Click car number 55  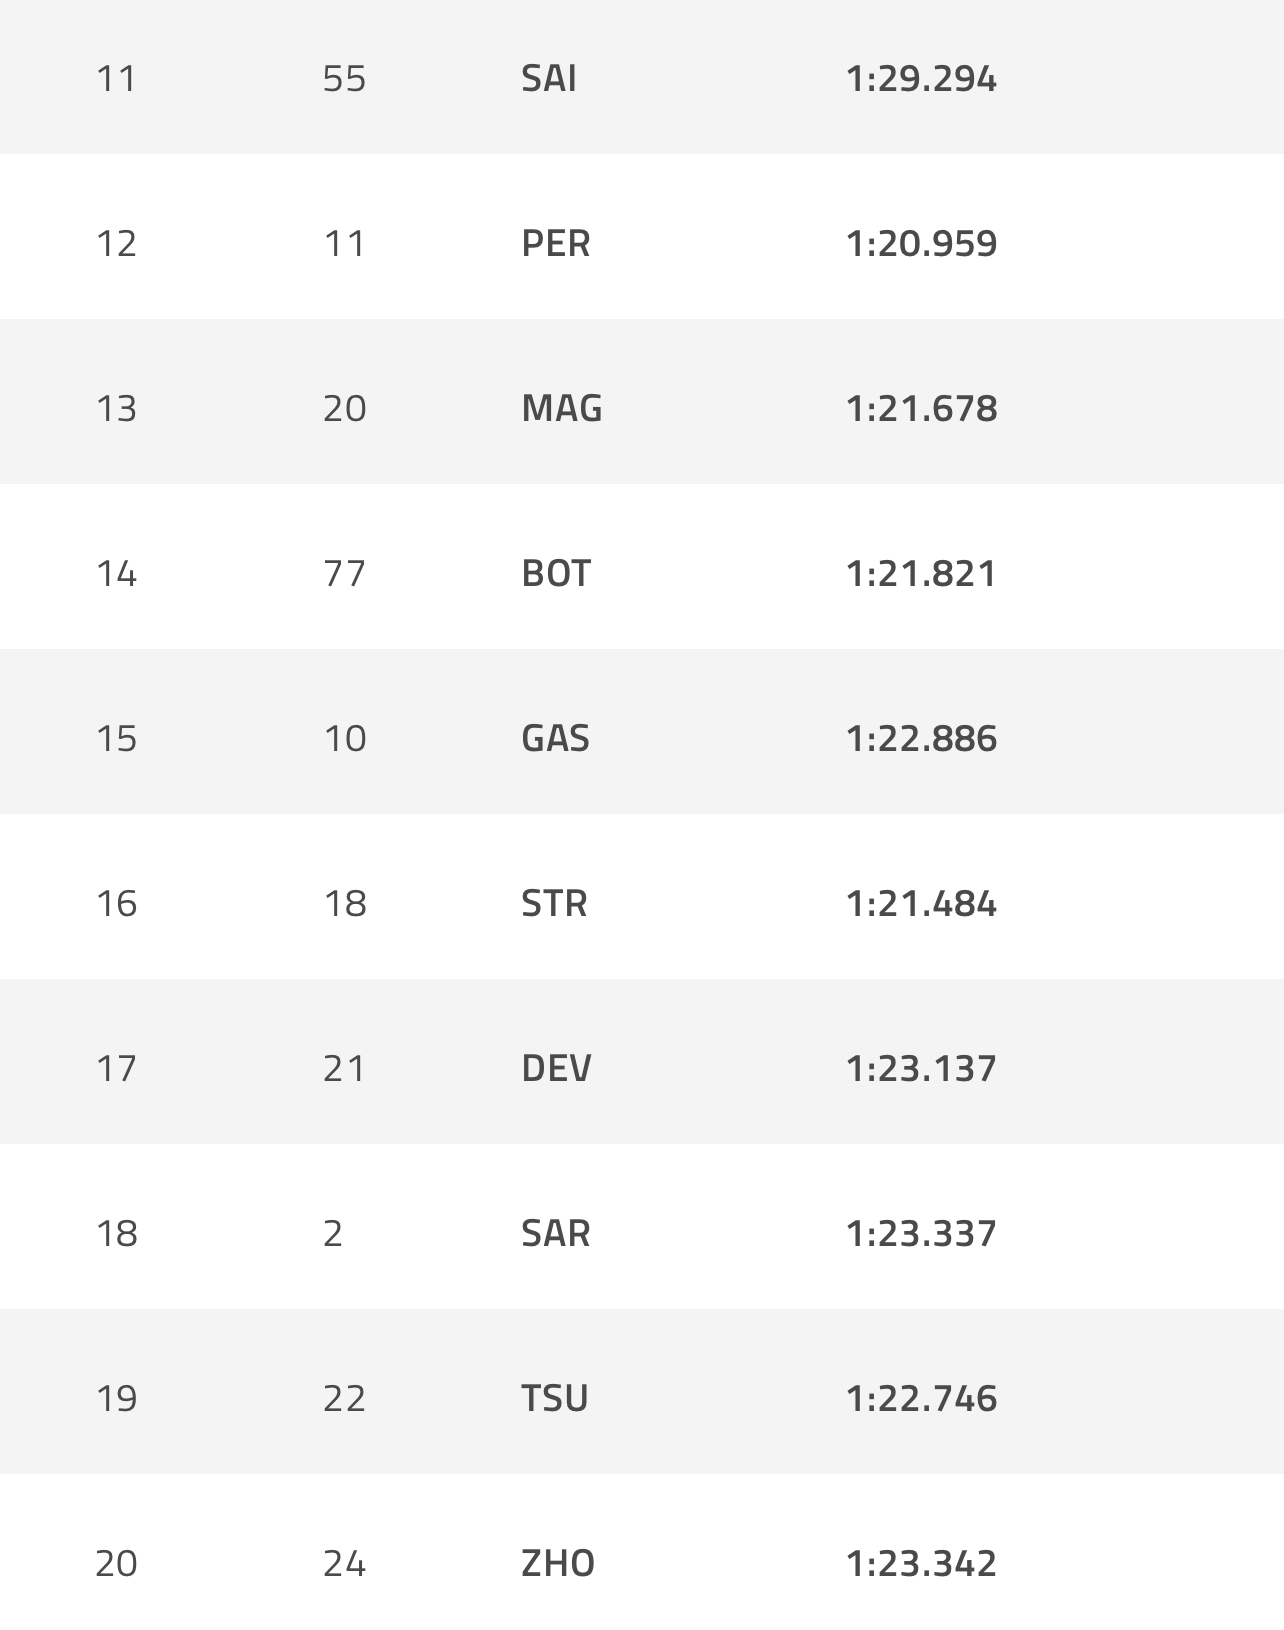click(x=345, y=78)
